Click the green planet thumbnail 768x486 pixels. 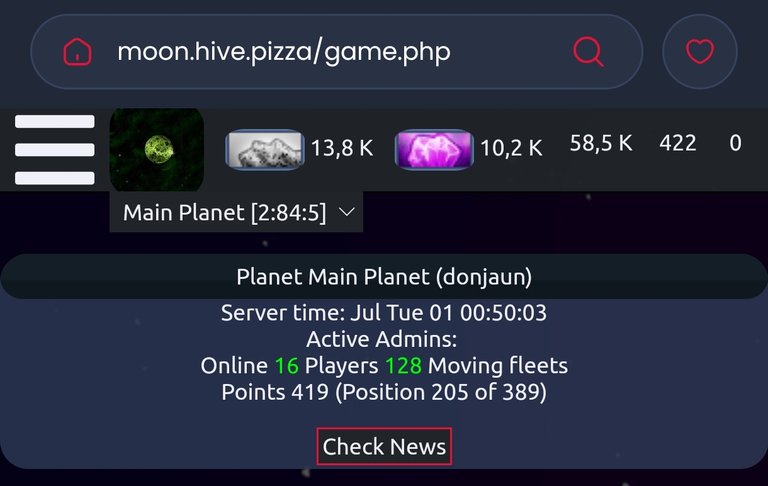[157, 149]
